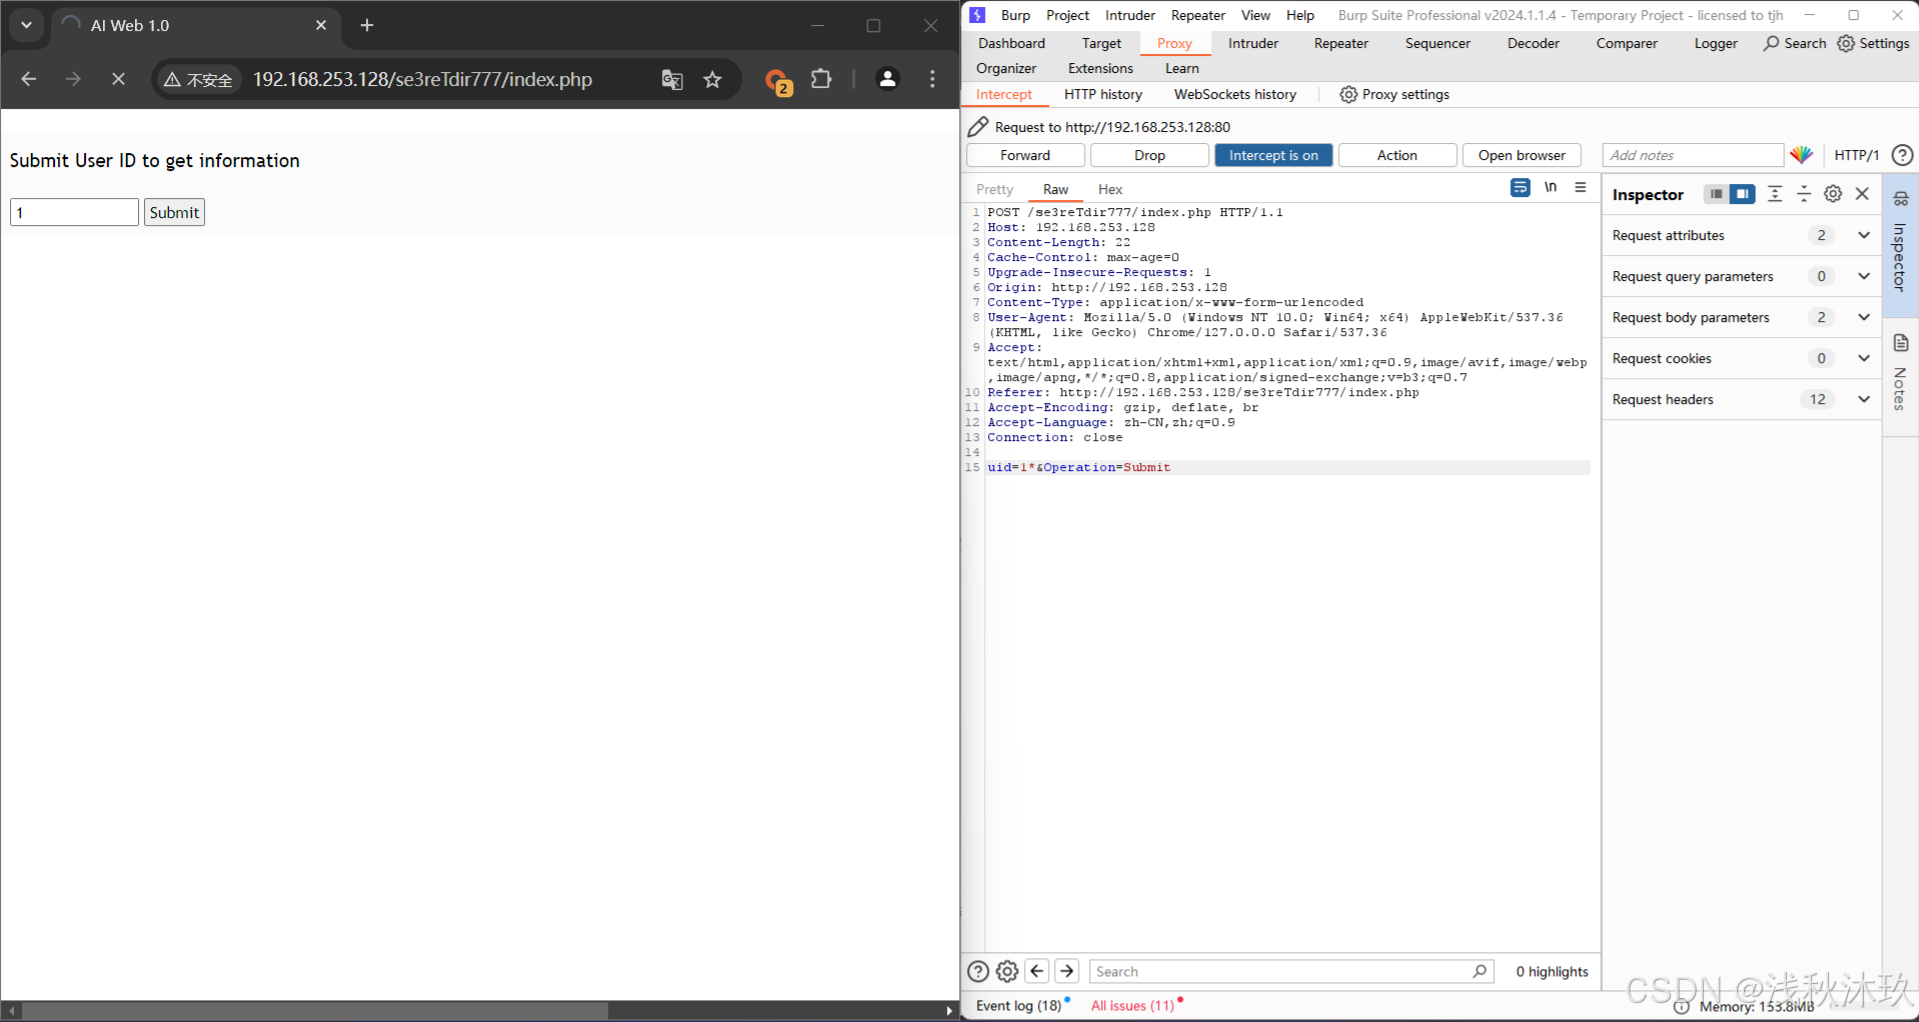Go to the next search match arrow
The width and height of the screenshot is (1919, 1022).
pos(1067,971)
